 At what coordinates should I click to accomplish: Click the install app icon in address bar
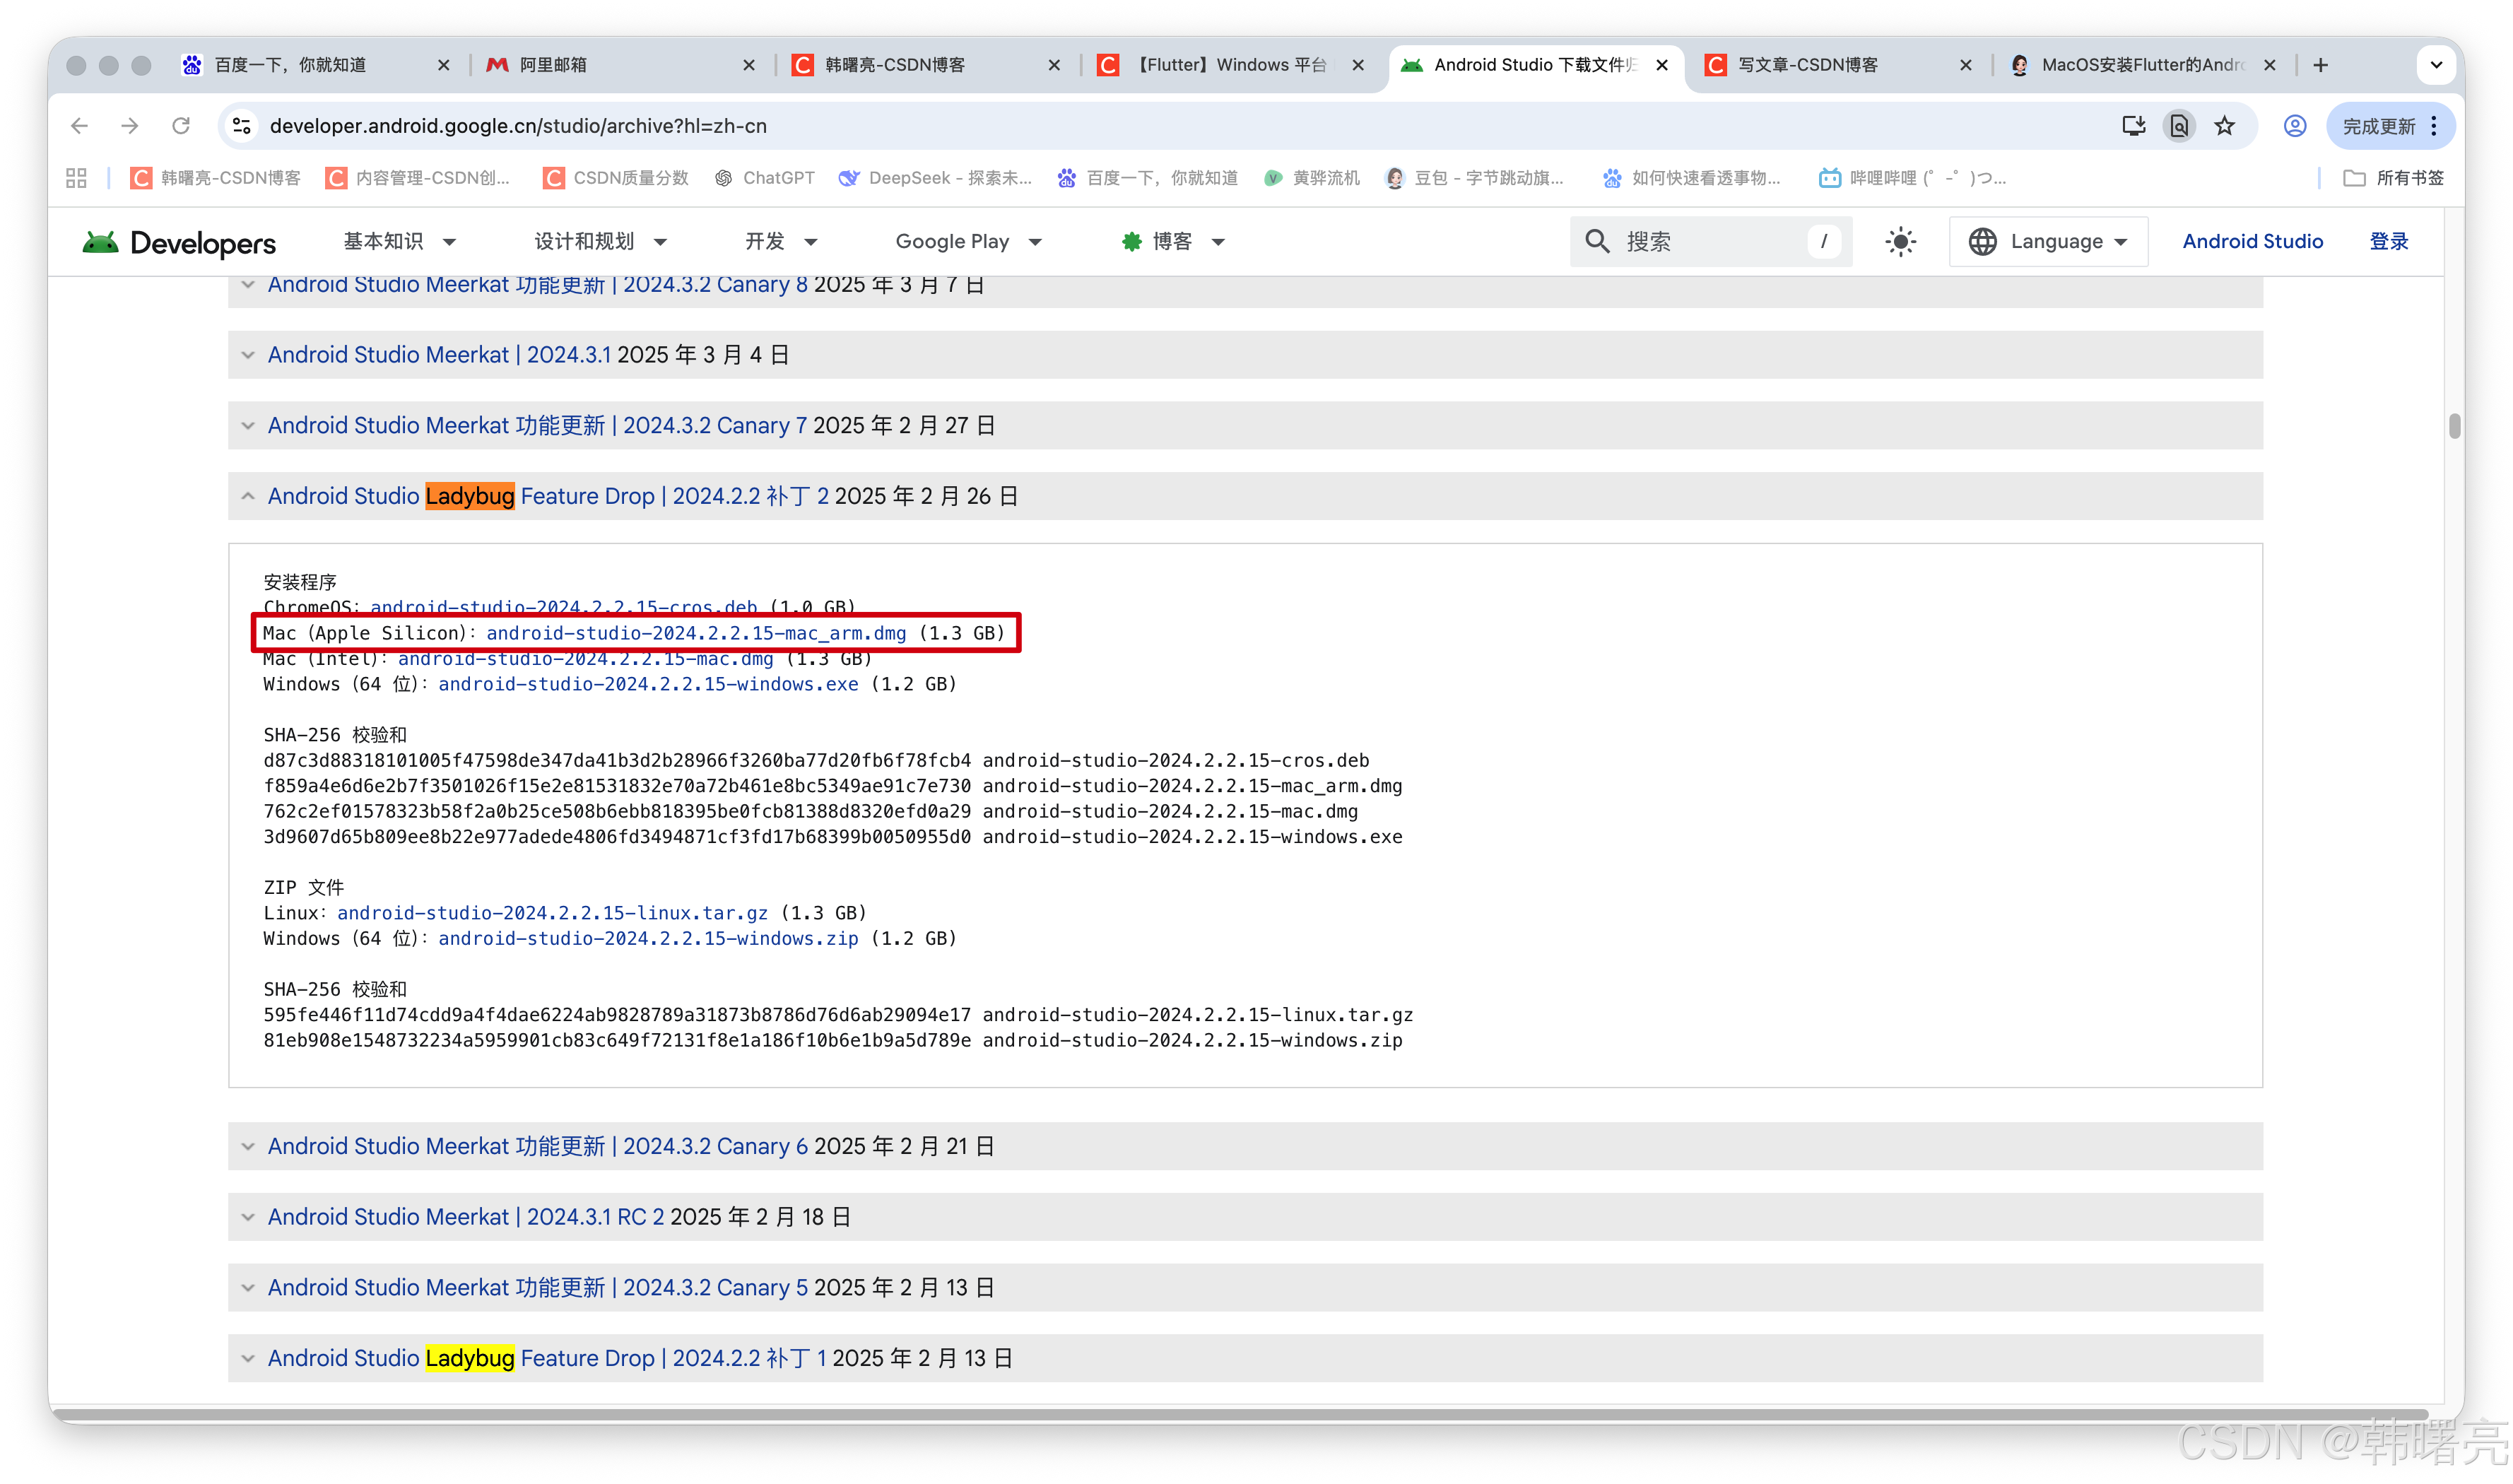pyautogui.click(x=2133, y=126)
